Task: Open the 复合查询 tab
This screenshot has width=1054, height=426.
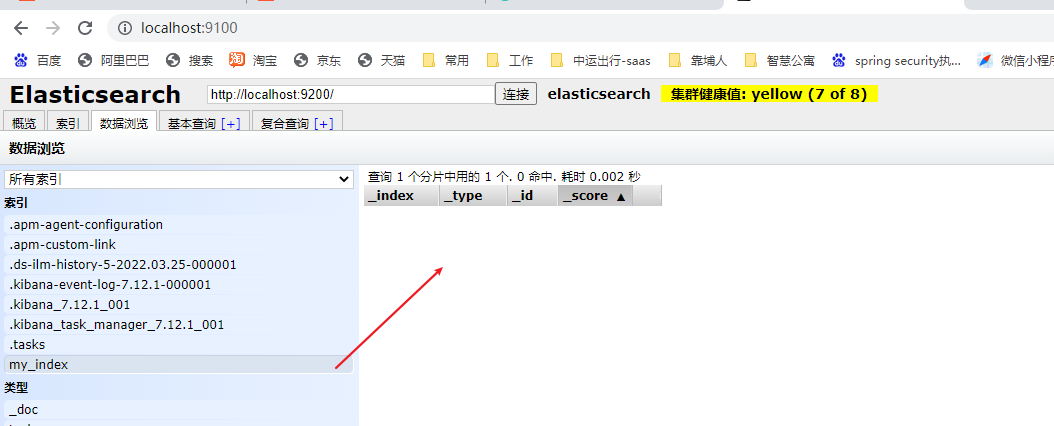Action: click(284, 124)
